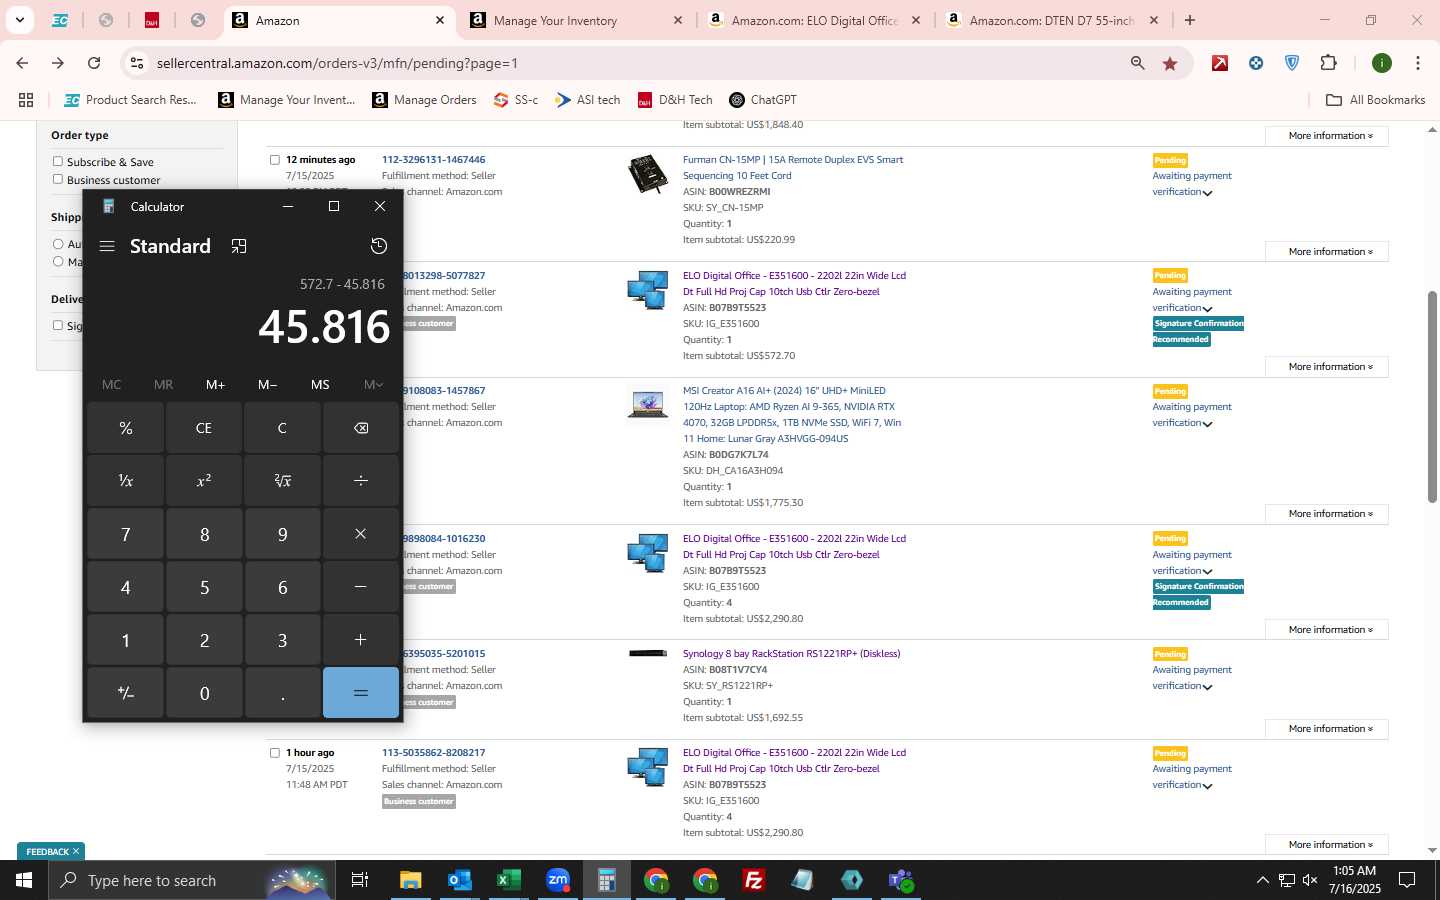
Task: Expand payment verification for Furman order
Action: 1207,193
